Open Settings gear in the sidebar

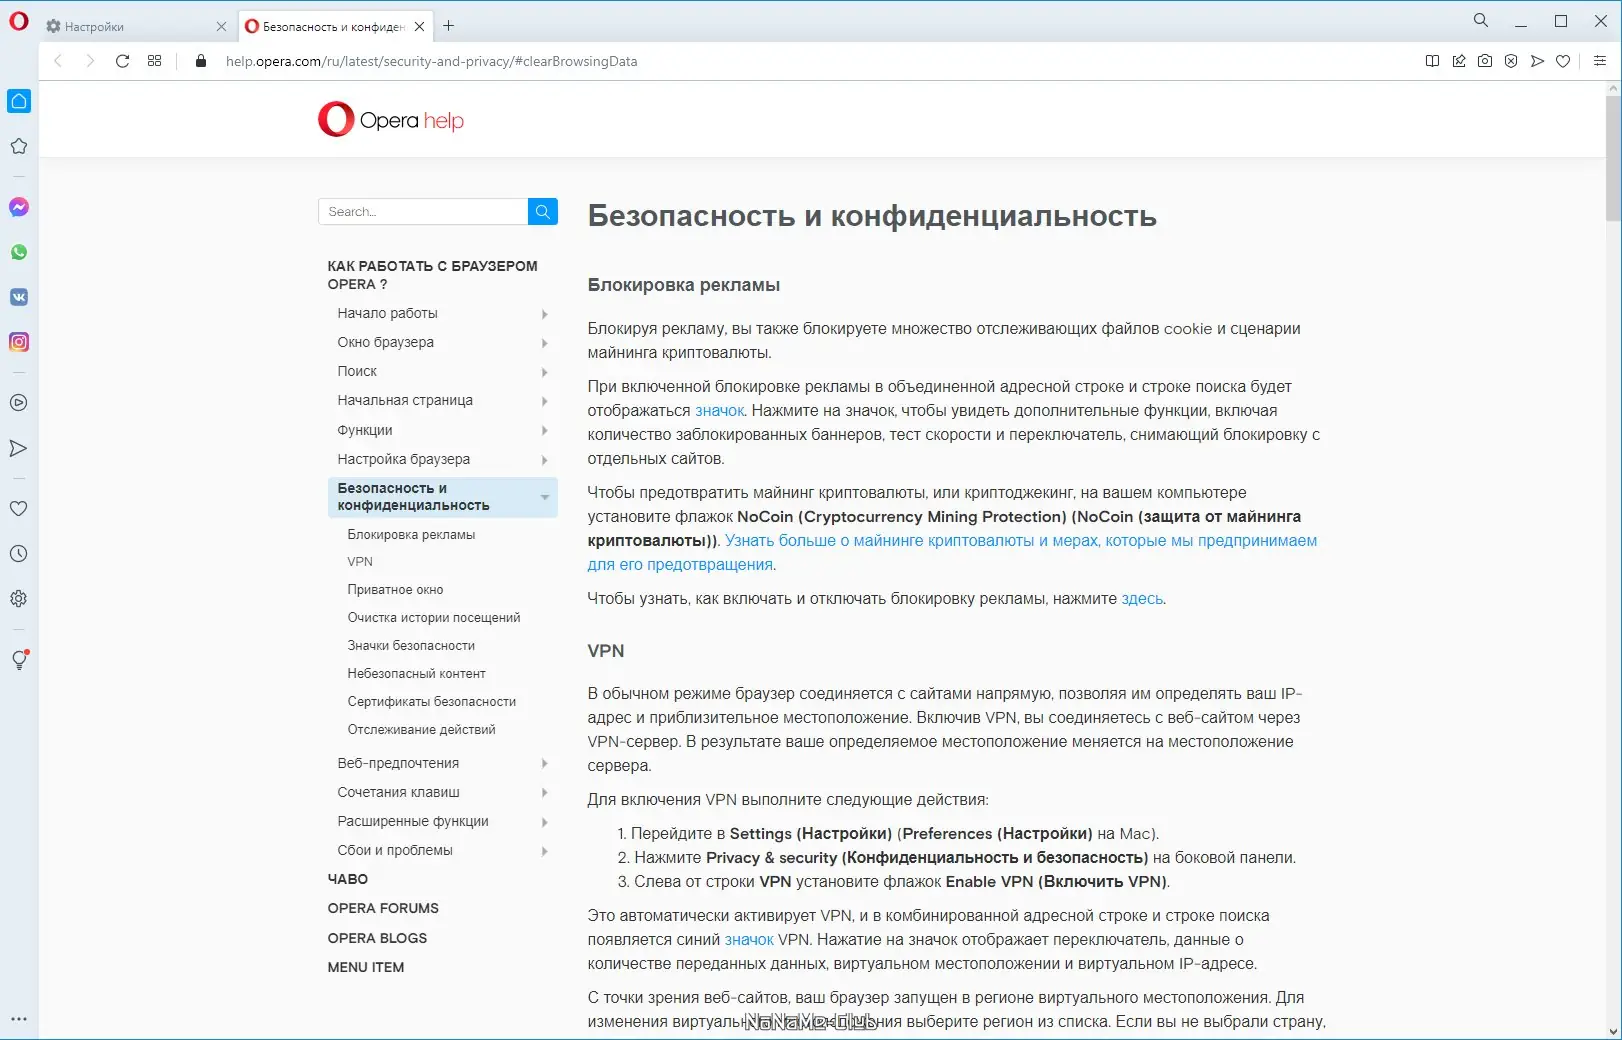point(19,598)
